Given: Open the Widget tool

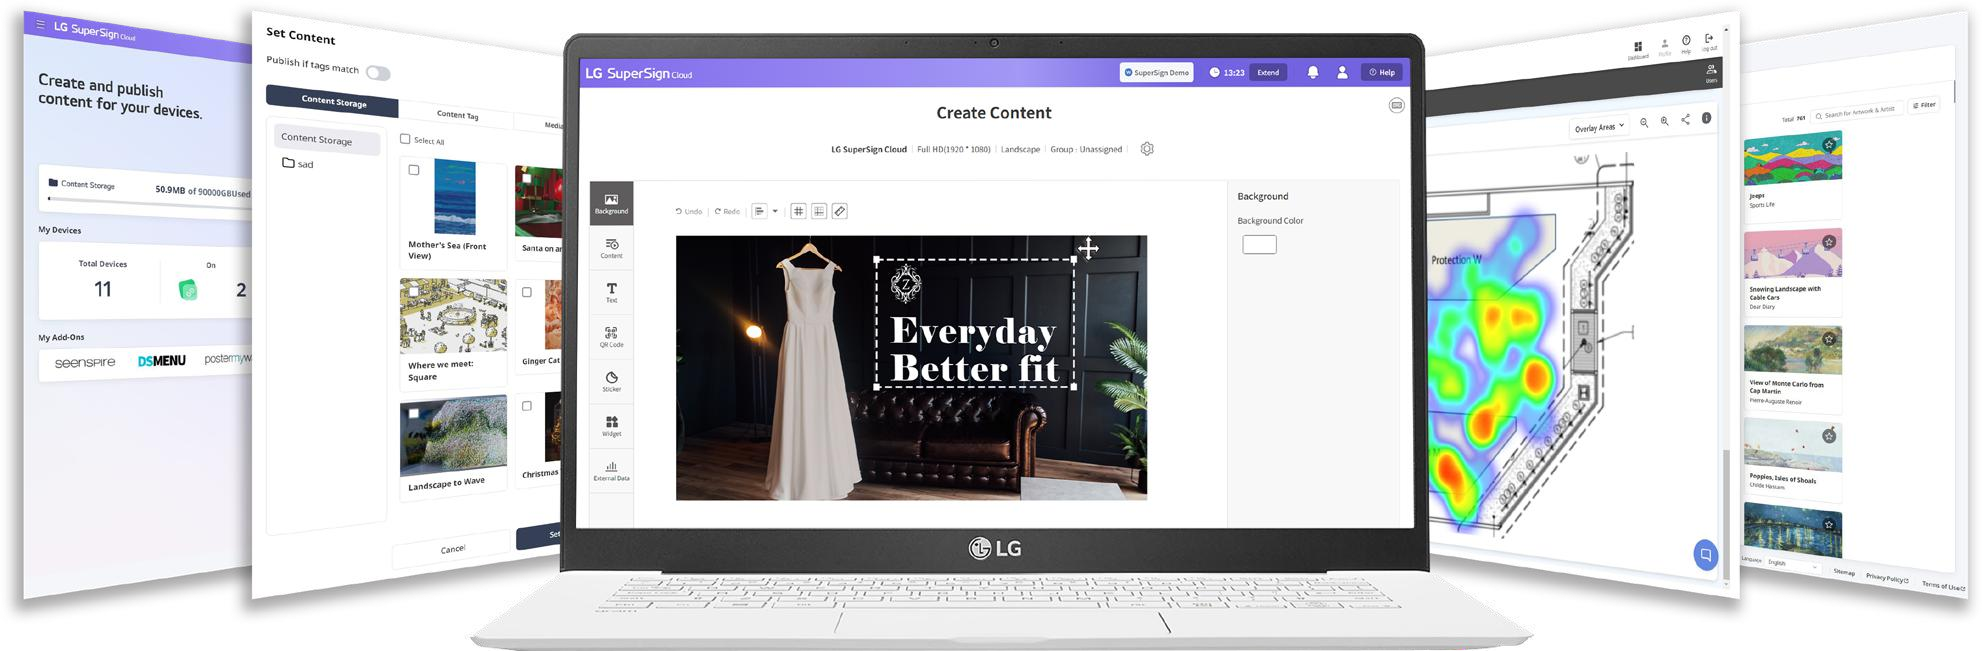Looking at the screenshot, I should tap(611, 426).
